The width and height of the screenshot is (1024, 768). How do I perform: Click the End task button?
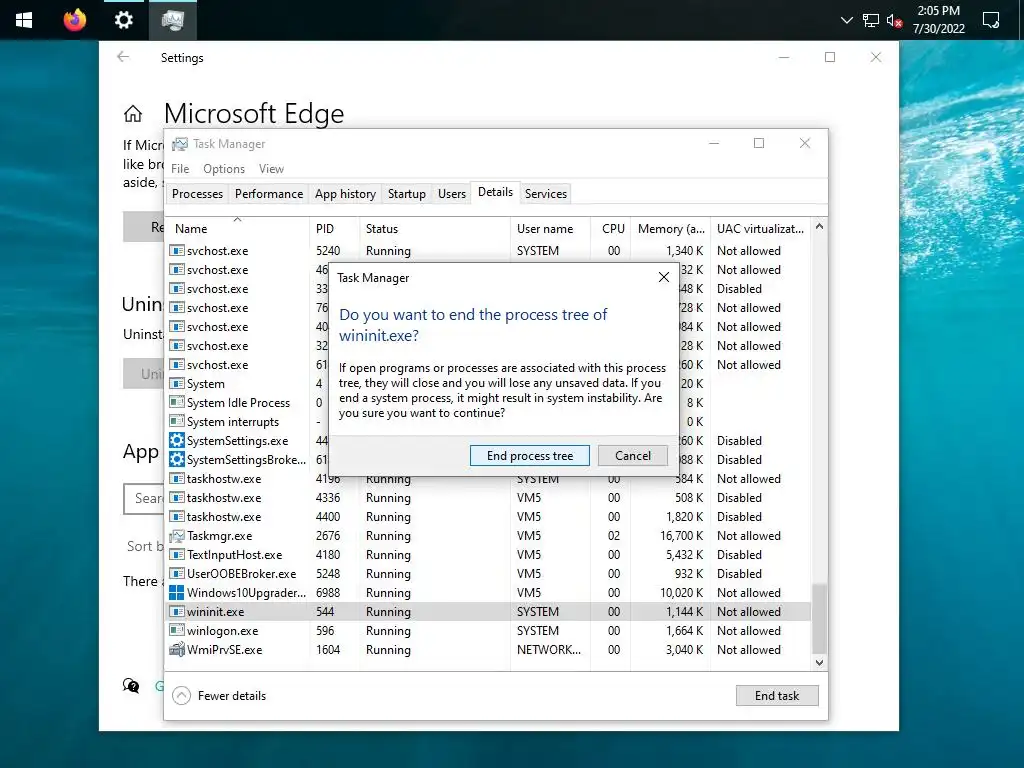pyautogui.click(x=776, y=696)
